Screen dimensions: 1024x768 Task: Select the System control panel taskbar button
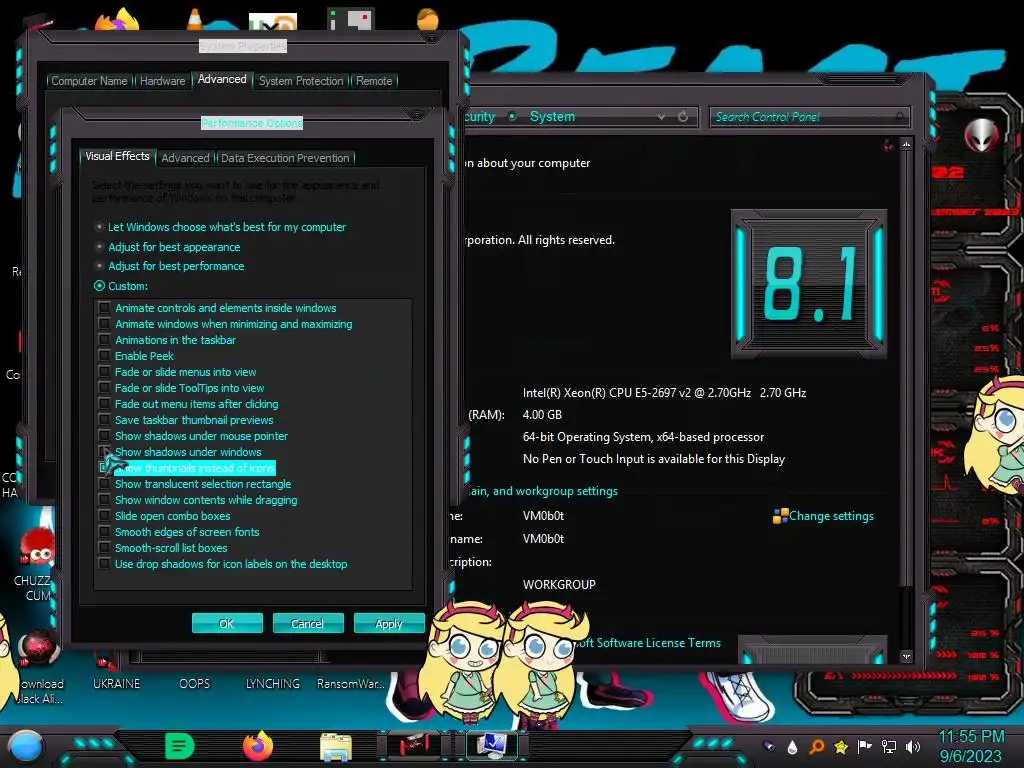(x=491, y=745)
